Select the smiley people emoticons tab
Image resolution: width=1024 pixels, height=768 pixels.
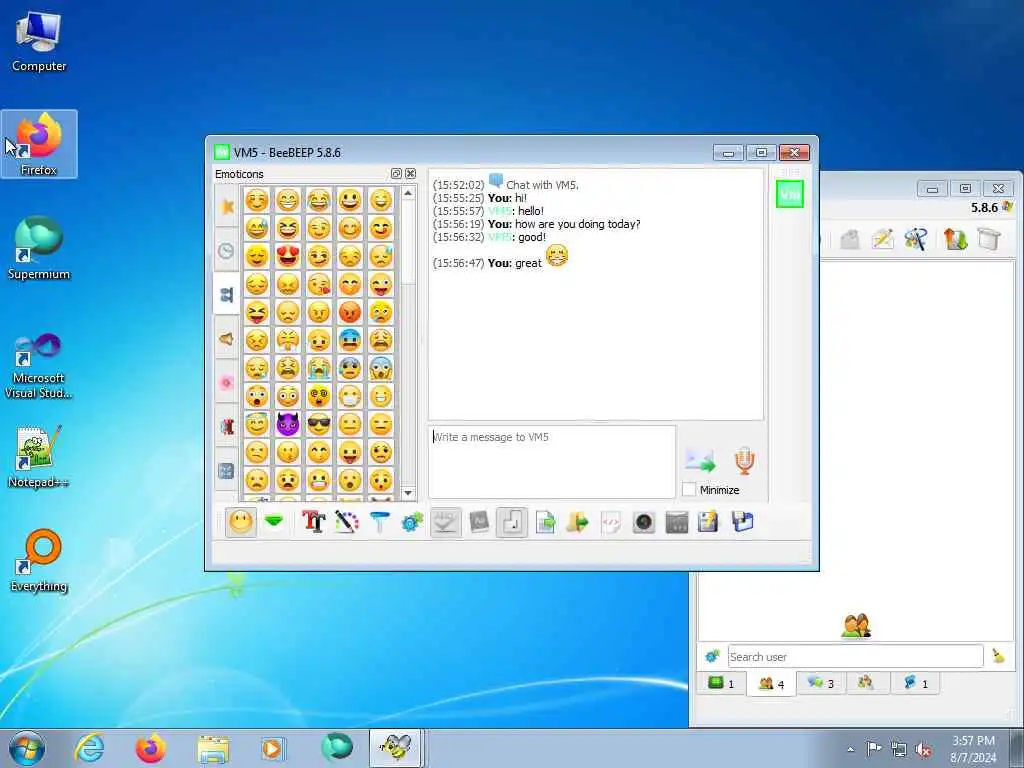click(227, 295)
